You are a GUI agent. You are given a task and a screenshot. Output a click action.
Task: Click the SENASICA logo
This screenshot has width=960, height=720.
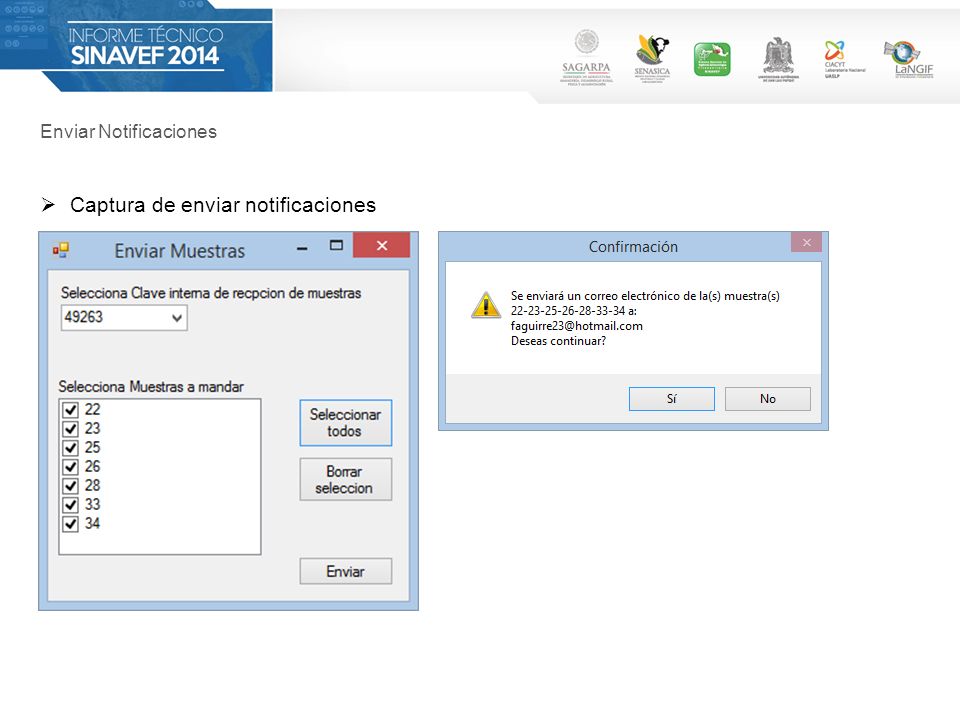point(652,58)
